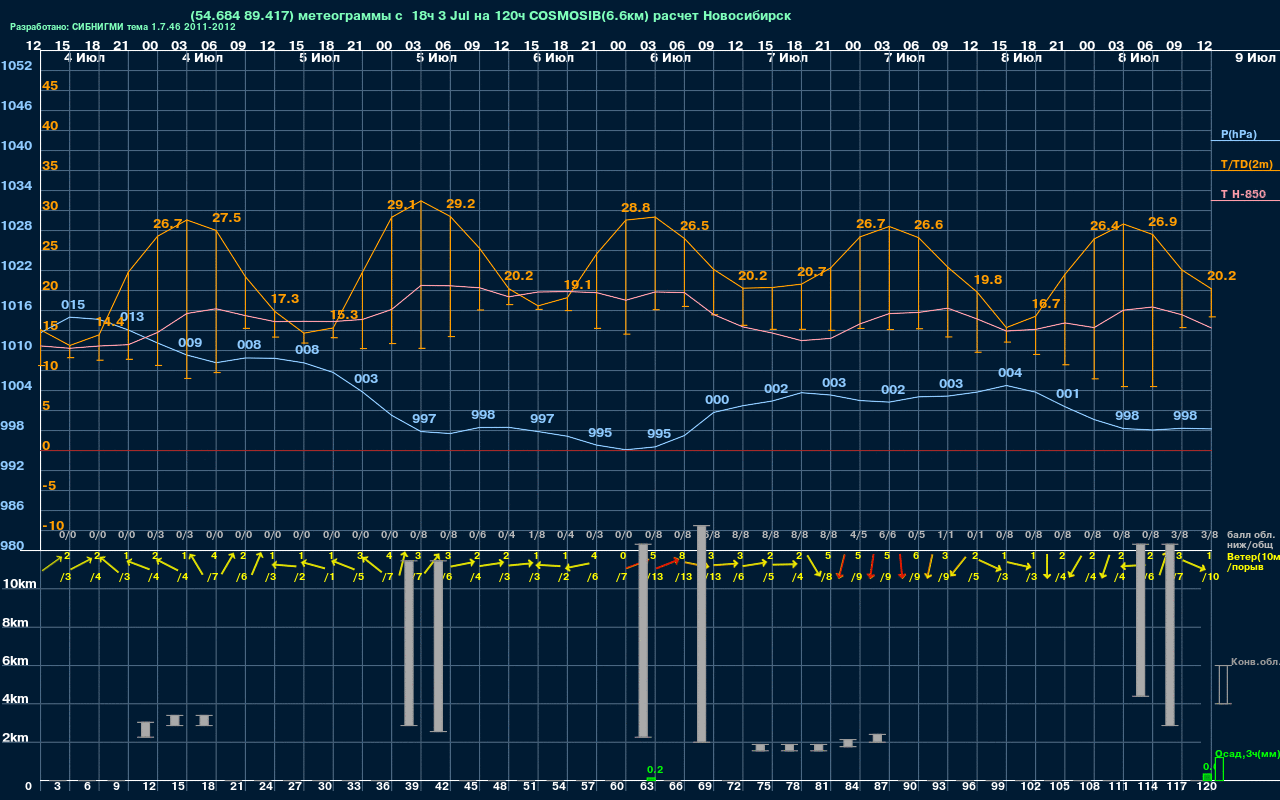Click the 980 pressure axis label
The height and width of the screenshot is (800, 1280).
(13, 545)
